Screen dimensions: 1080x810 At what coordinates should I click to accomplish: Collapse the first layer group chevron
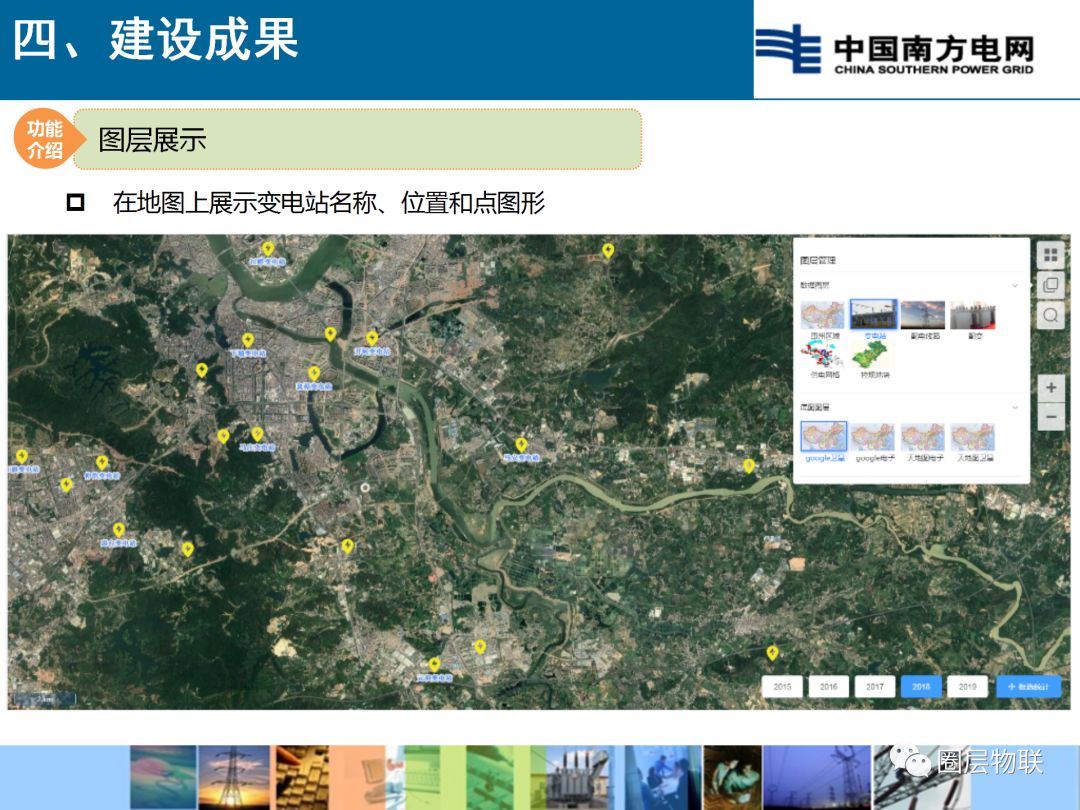[x=1014, y=285]
